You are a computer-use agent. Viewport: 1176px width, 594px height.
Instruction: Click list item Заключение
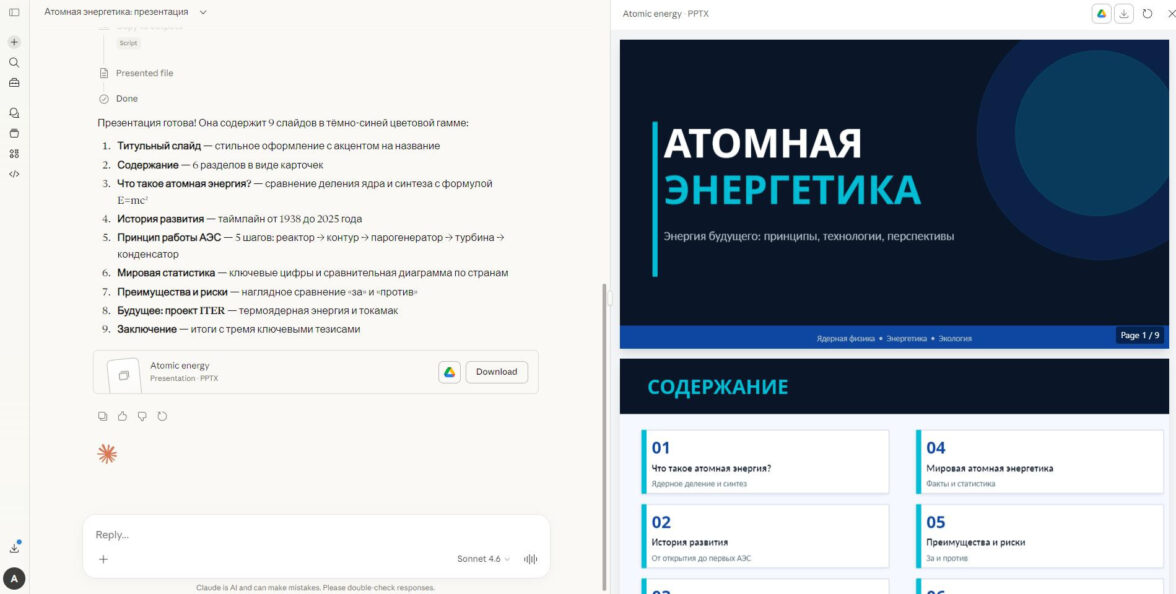[x=147, y=328]
